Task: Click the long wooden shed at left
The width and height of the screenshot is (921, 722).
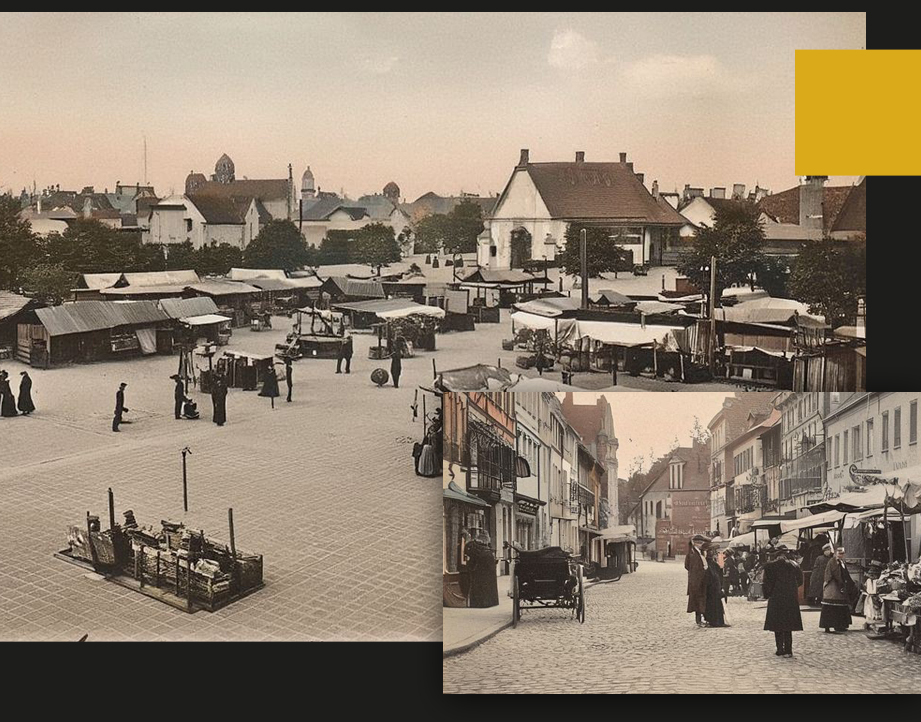Action: click(95, 331)
